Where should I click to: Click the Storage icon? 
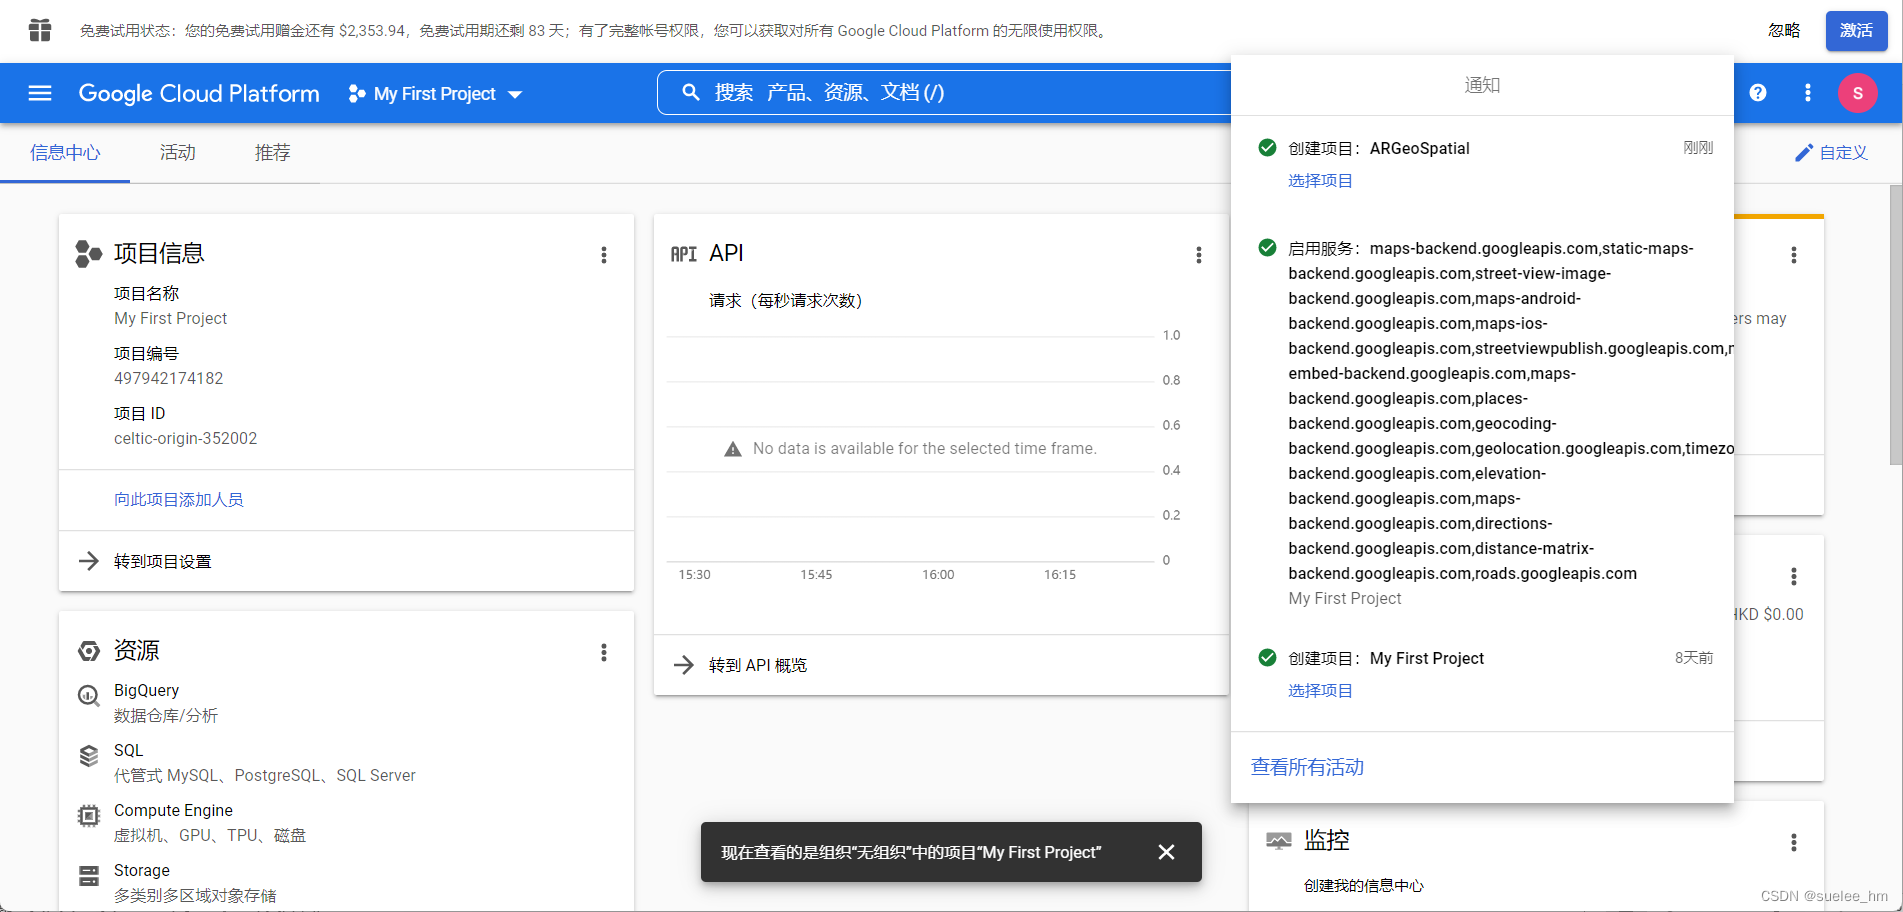click(x=89, y=876)
